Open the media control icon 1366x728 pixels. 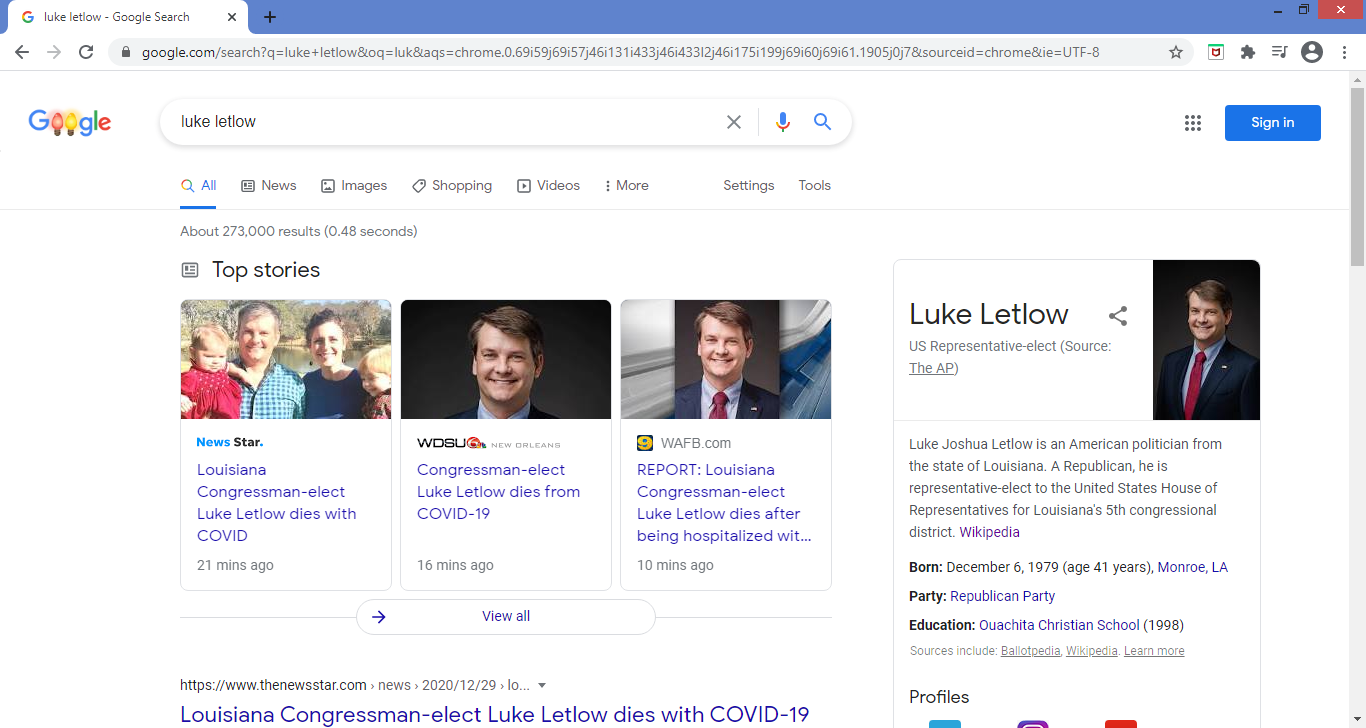coord(1279,52)
